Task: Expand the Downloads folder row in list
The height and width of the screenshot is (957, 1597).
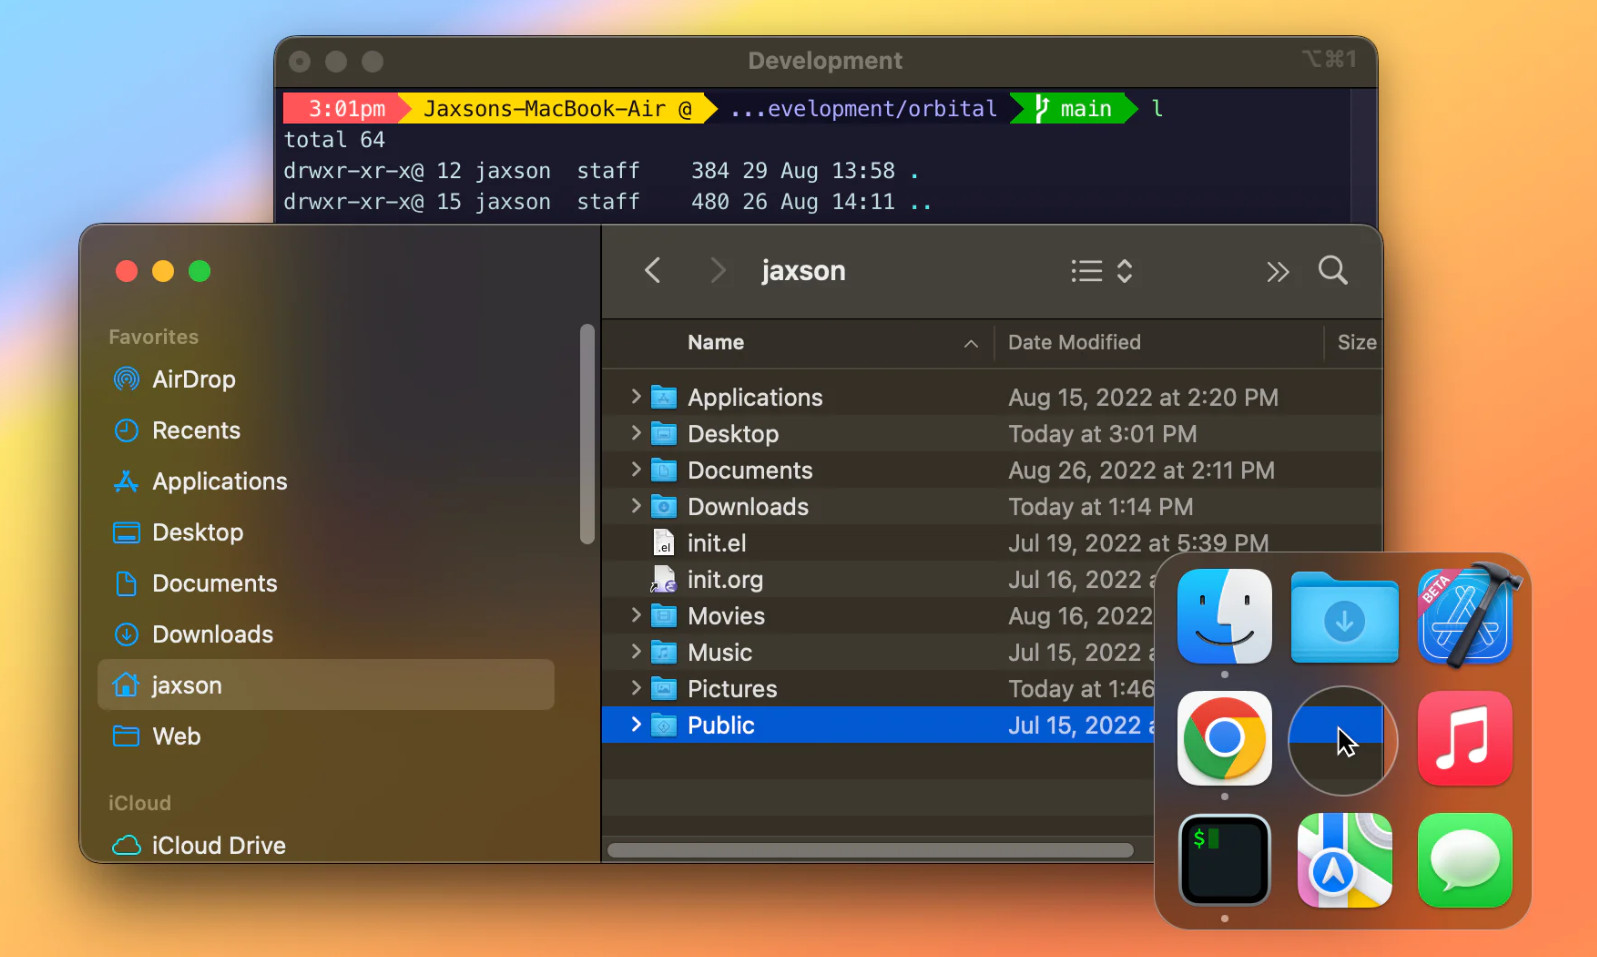Action: coord(635,506)
